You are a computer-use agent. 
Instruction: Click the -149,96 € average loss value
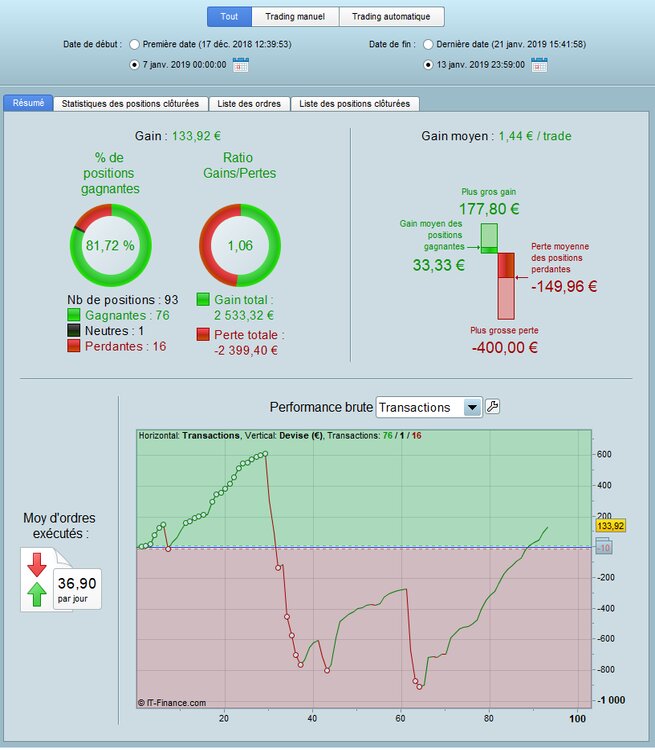click(x=564, y=287)
